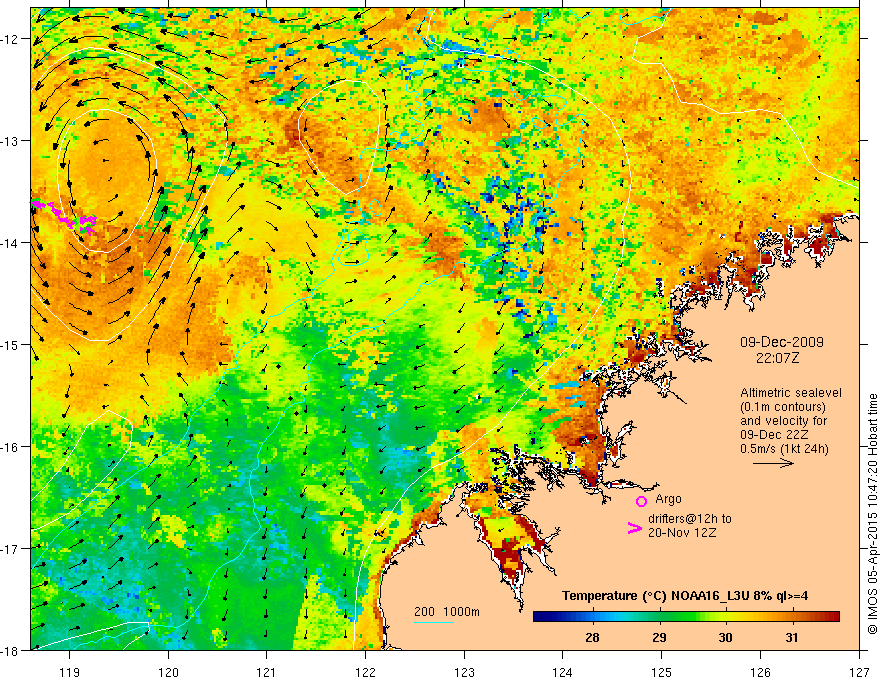
Task: Click the IMOS copyright timestamp text
Action: pyautogui.click(x=872, y=514)
